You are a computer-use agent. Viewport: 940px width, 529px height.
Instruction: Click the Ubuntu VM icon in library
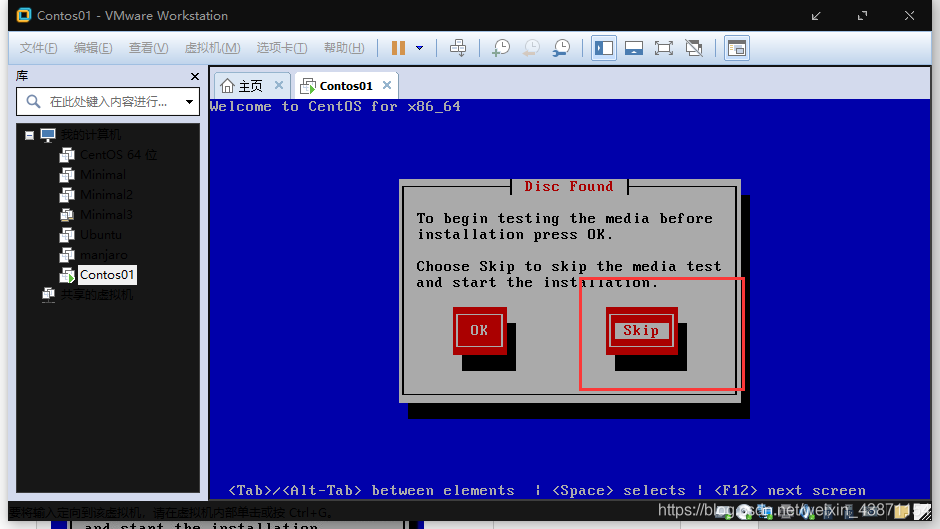[x=67, y=235]
